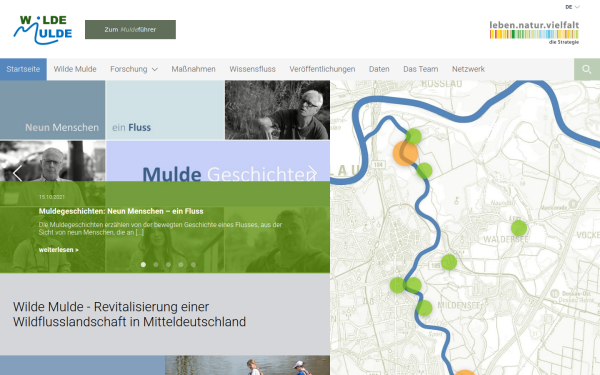Open Startseite tab
This screenshot has width=600, height=375.
point(23,69)
